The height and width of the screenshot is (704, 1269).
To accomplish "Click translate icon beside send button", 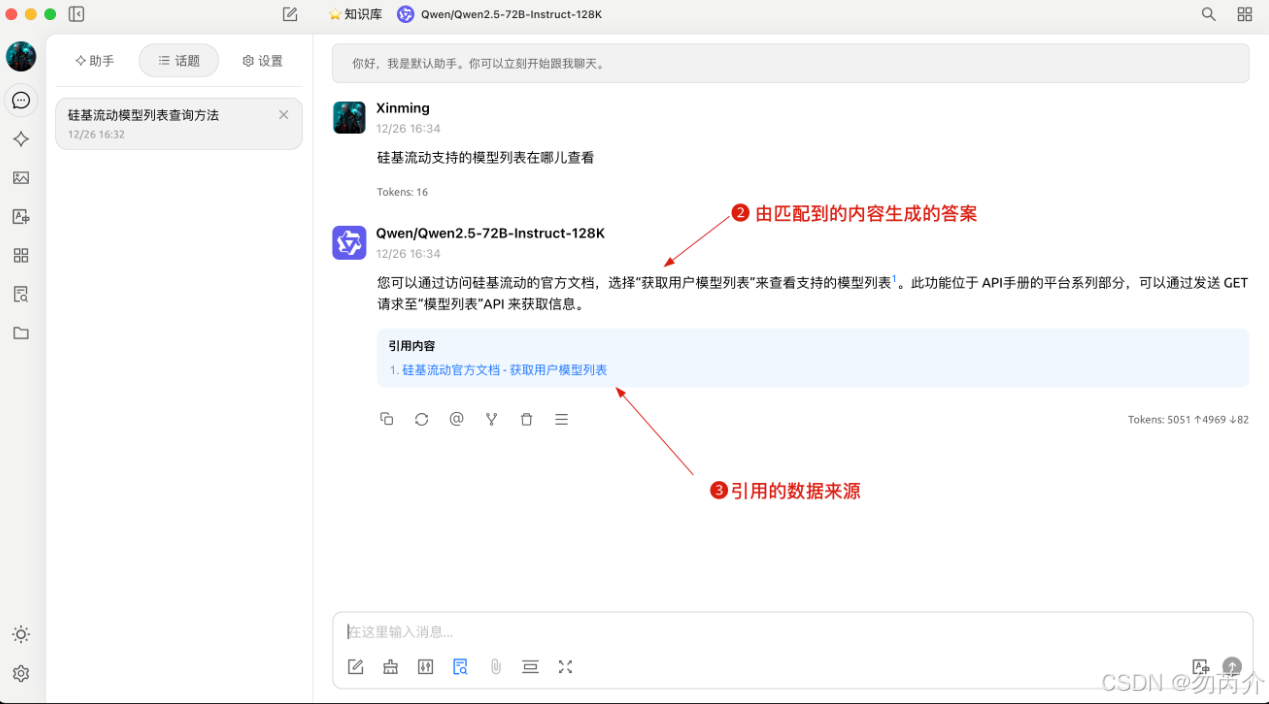I will [1201, 667].
